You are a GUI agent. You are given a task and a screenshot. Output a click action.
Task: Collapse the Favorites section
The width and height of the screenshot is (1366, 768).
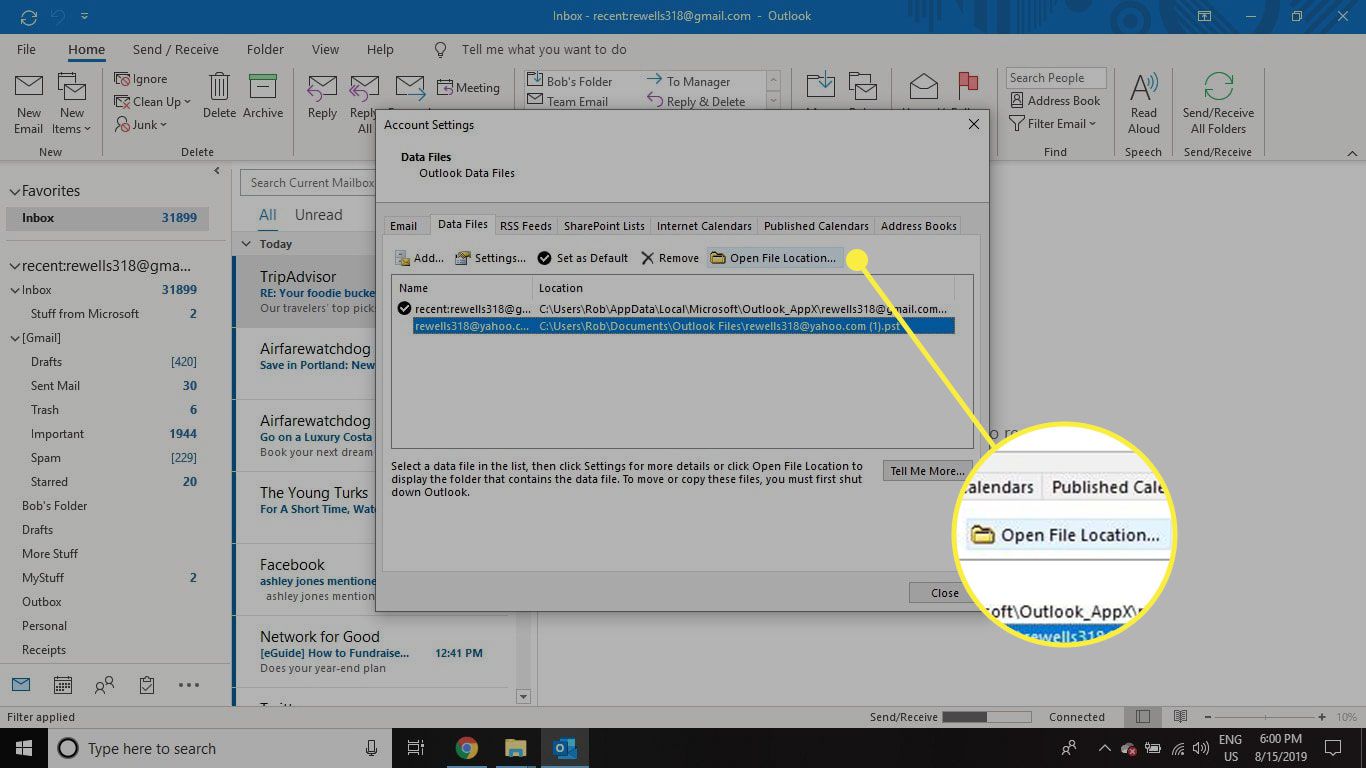pyautogui.click(x=14, y=191)
